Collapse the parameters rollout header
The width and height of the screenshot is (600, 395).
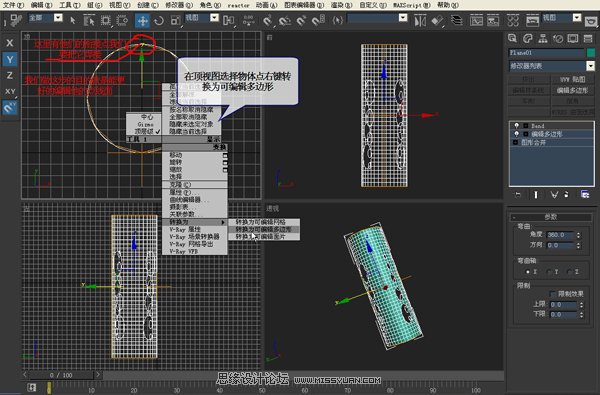pos(551,217)
